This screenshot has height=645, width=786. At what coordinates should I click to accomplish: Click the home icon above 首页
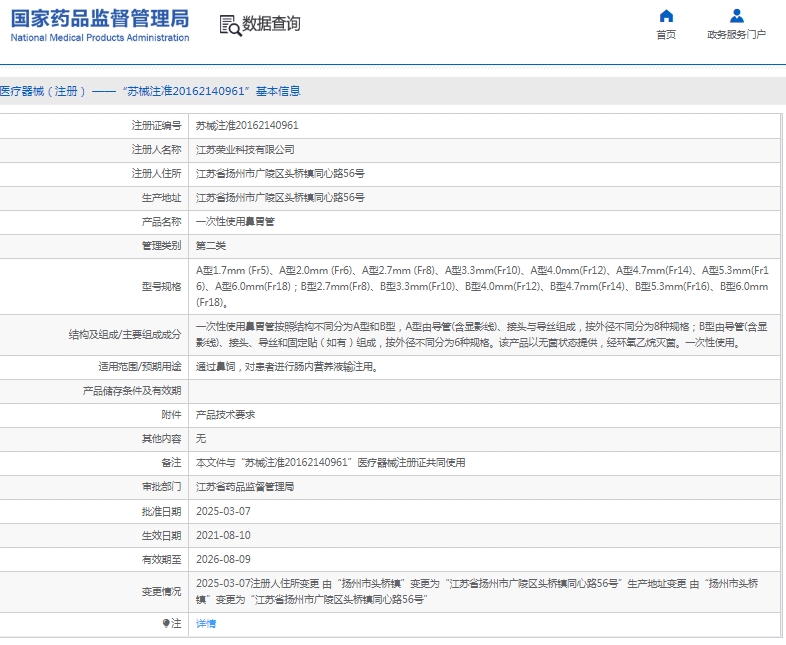(x=666, y=16)
